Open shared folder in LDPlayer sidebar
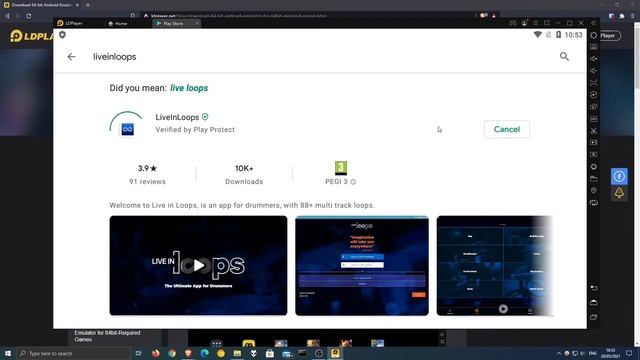Image resolution: width=640 pixels, height=360 pixels. [593, 178]
